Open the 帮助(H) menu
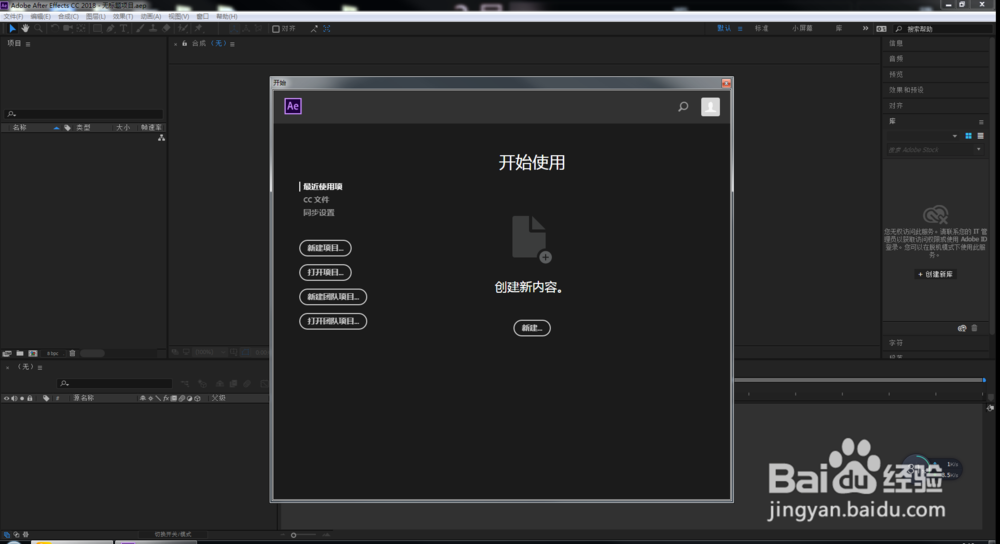The height and width of the screenshot is (544, 1000). (226, 17)
